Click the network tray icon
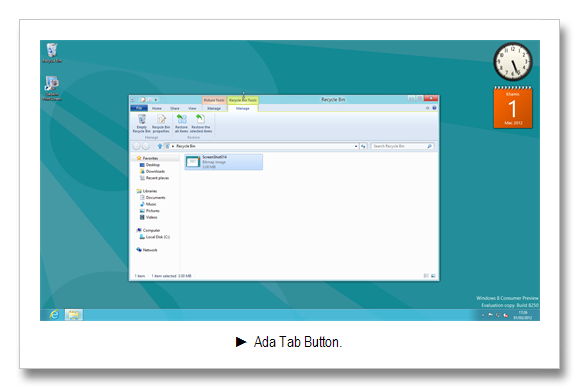The width and height of the screenshot is (580, 389). 498,315
